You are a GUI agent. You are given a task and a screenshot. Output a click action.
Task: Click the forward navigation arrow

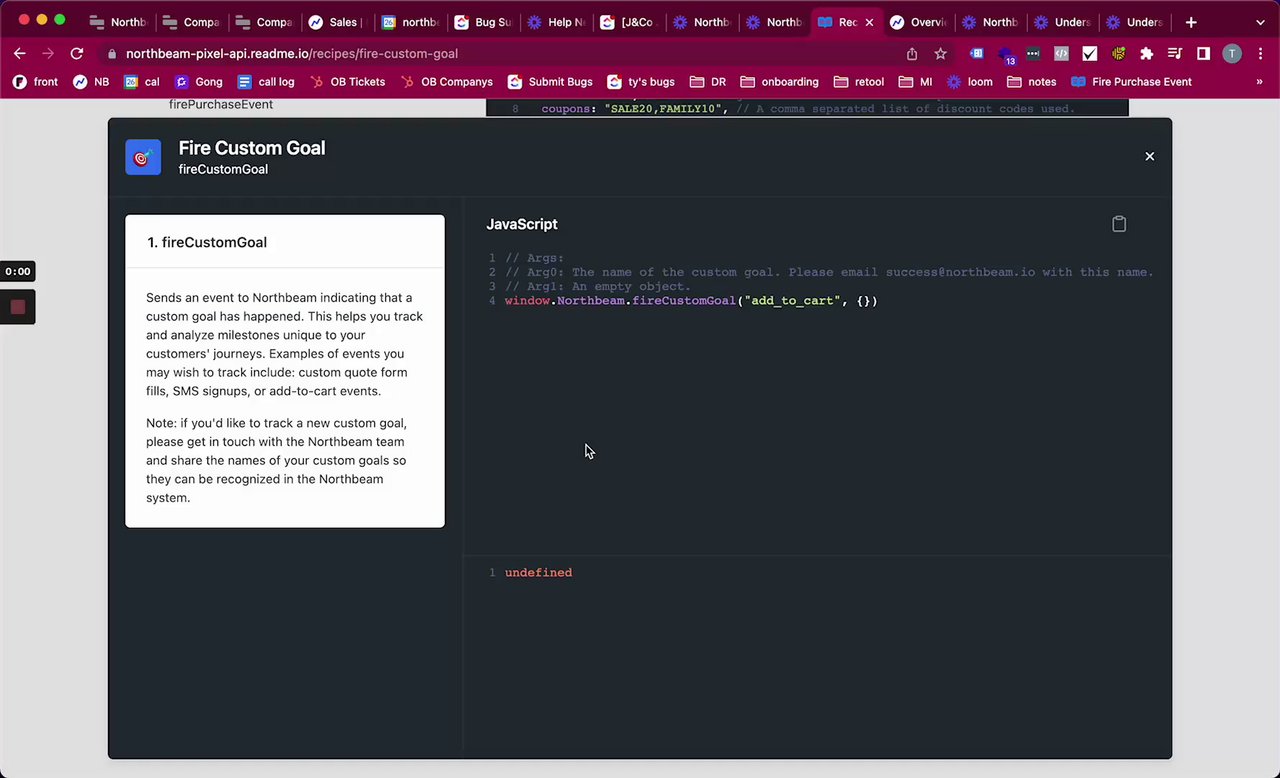(48, 53)
